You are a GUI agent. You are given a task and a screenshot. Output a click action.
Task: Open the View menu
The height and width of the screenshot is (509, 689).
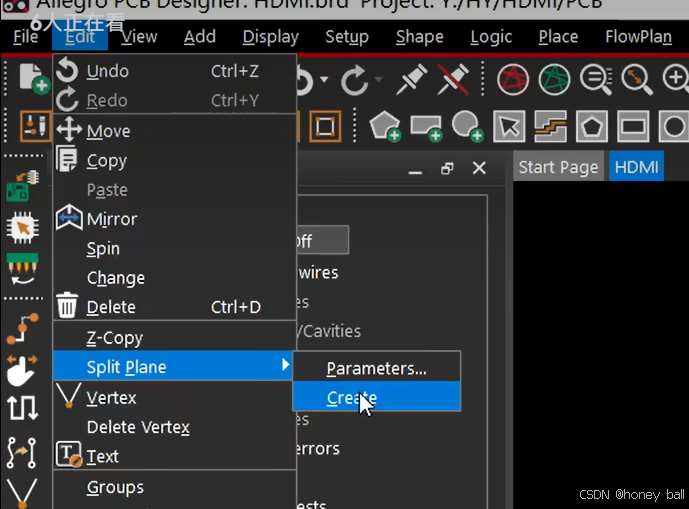[x=139, y=36]
